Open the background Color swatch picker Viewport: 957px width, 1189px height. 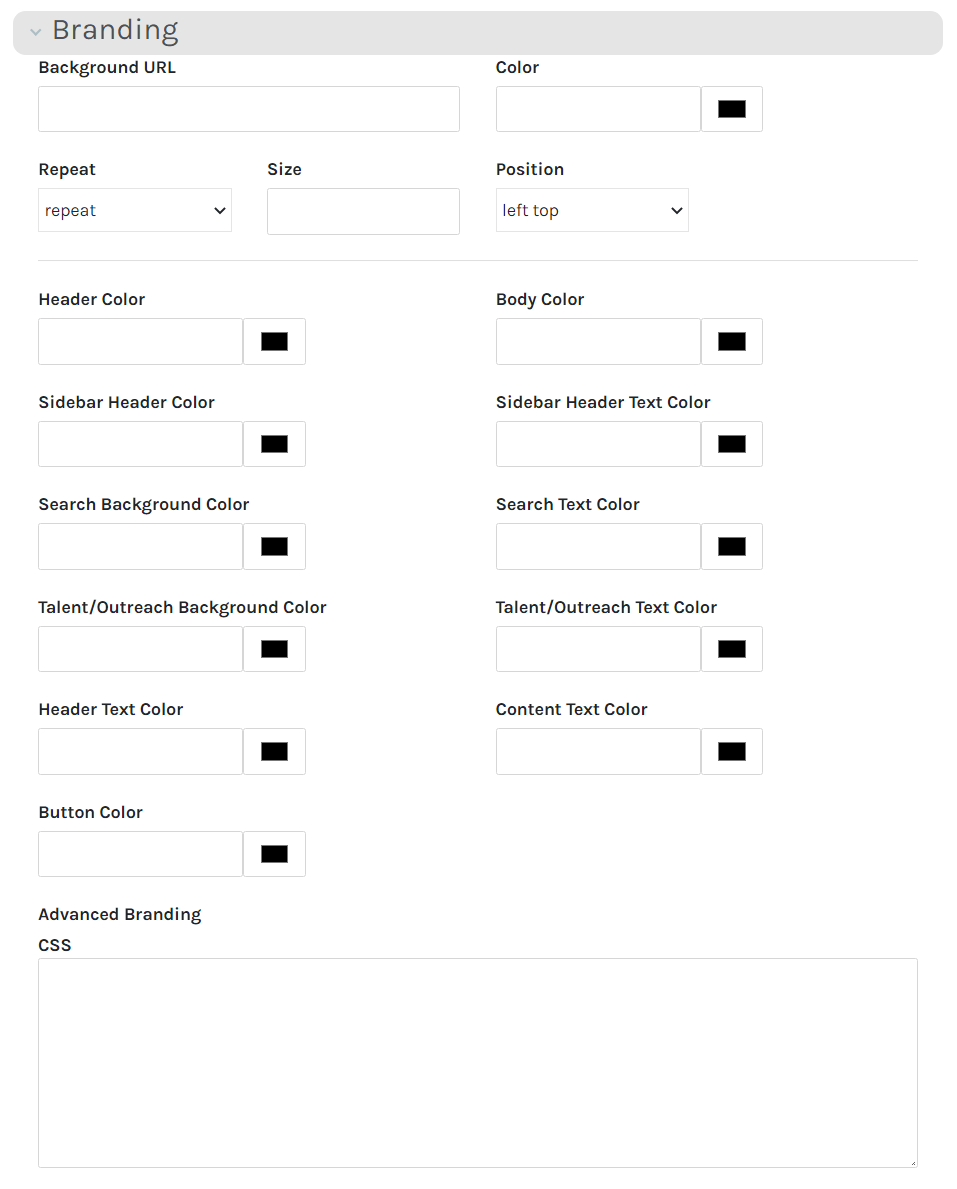732,109
